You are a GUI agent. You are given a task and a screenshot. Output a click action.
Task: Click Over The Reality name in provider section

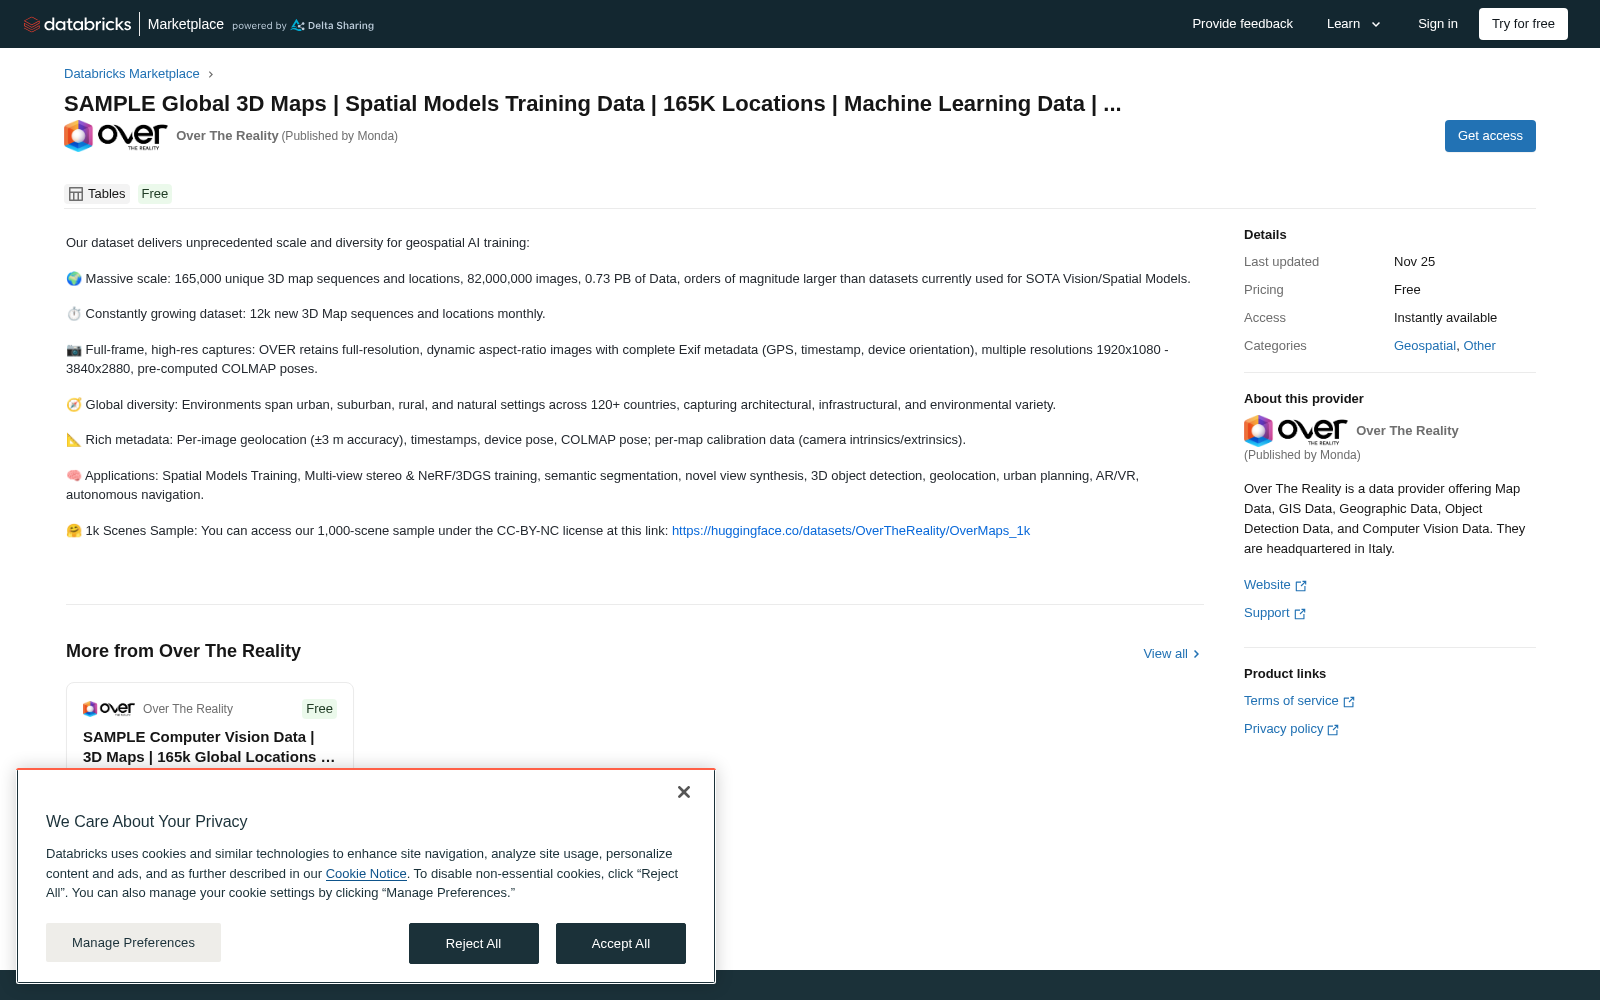click(x=1407, y=431)
